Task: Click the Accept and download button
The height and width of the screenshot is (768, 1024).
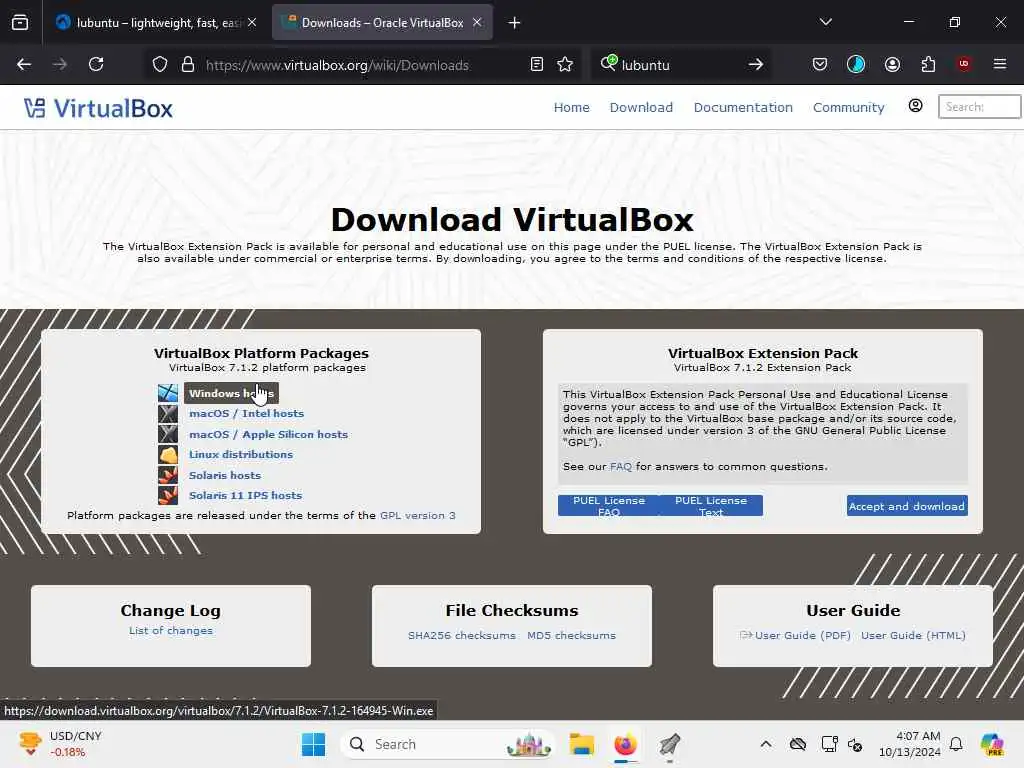Action: tap(907, 506)
